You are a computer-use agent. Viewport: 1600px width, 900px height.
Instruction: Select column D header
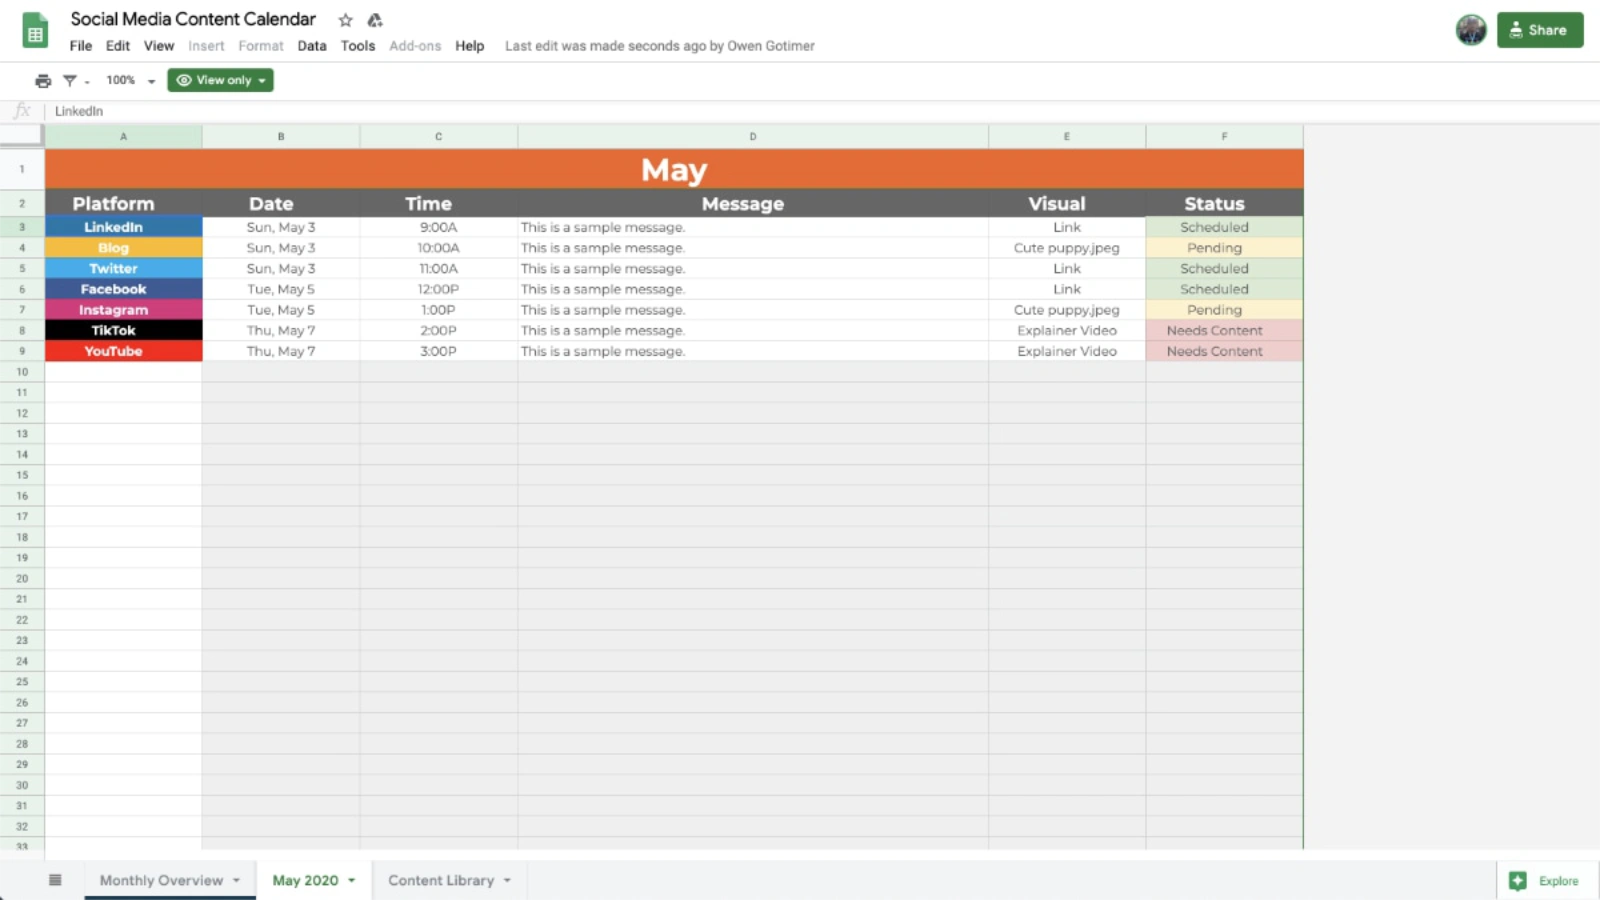point(753,137)
